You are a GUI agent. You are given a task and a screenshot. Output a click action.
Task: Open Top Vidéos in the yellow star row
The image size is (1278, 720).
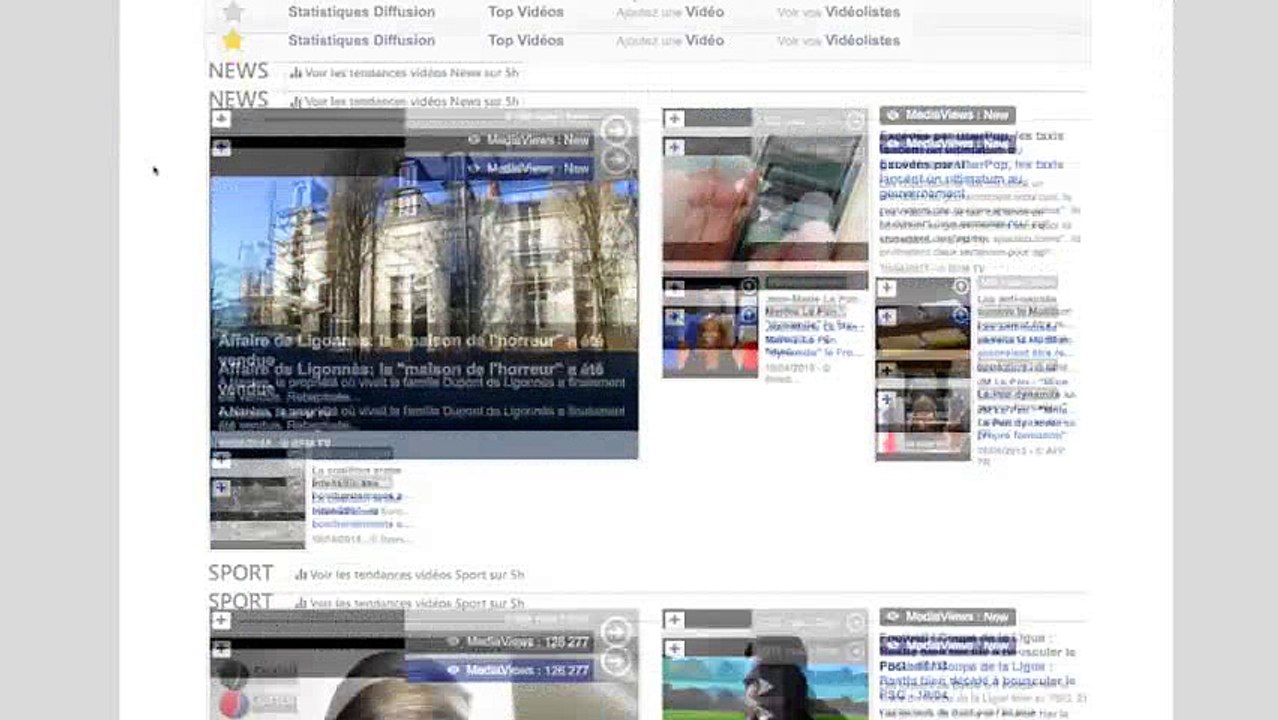point(525,40)
